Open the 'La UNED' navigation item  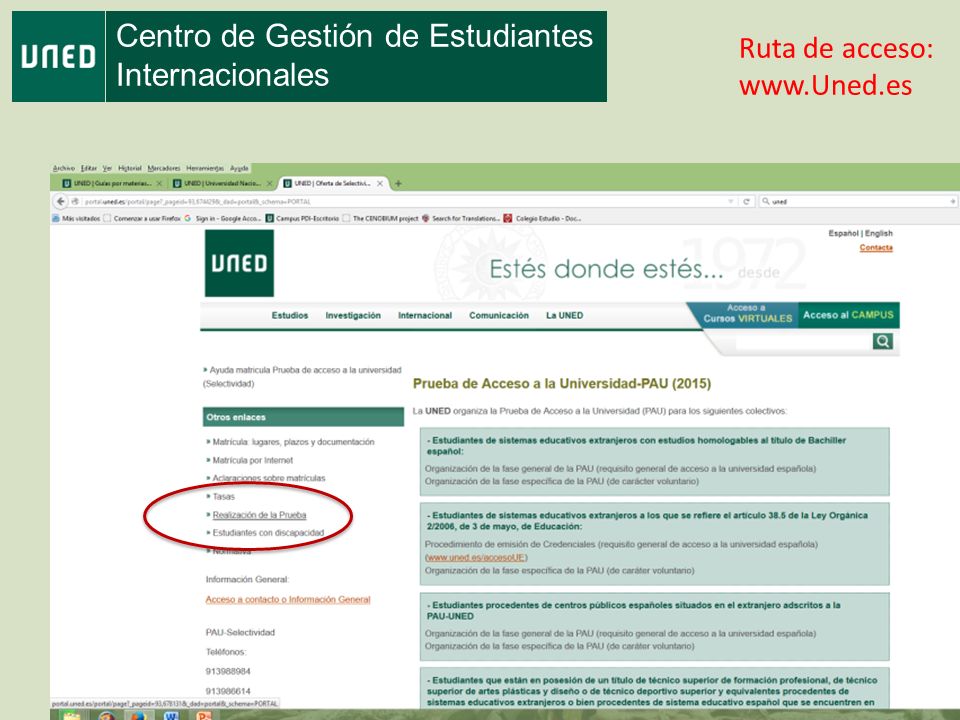tap(564, 315)
